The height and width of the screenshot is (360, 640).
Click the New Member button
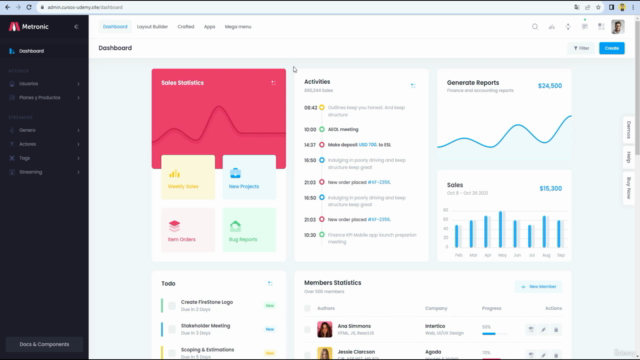point(538,287)
